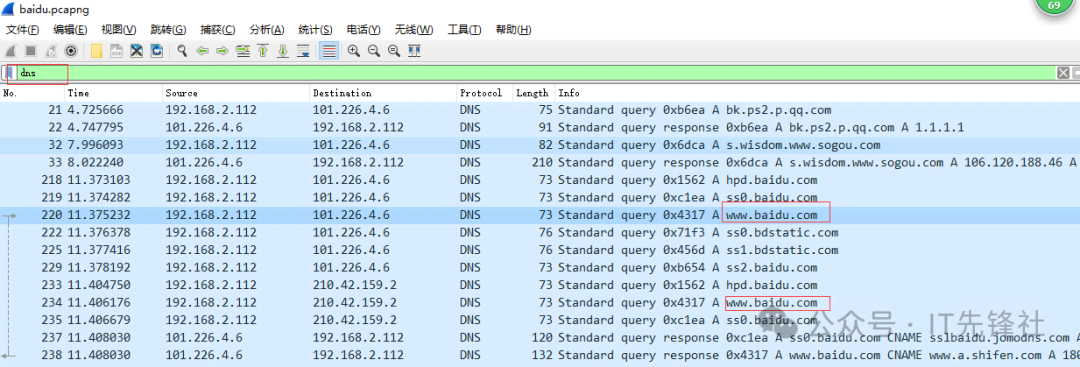This screenshot has height=367, width=1080.
Task: Open the 文件(F) menu
Action: [x=22, y=30]
